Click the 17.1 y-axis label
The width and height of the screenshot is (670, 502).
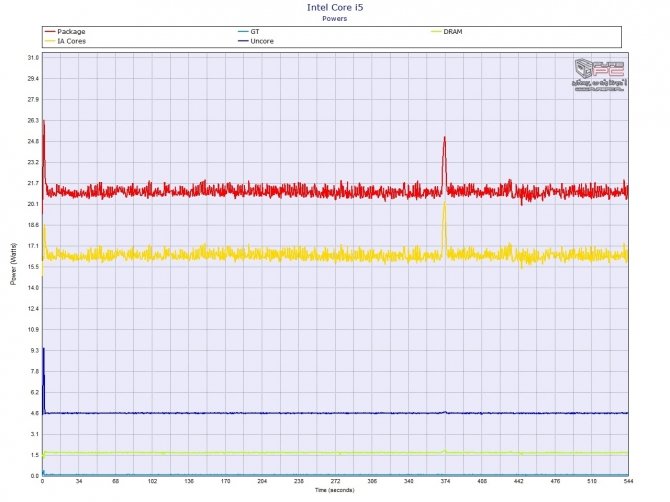33,246
